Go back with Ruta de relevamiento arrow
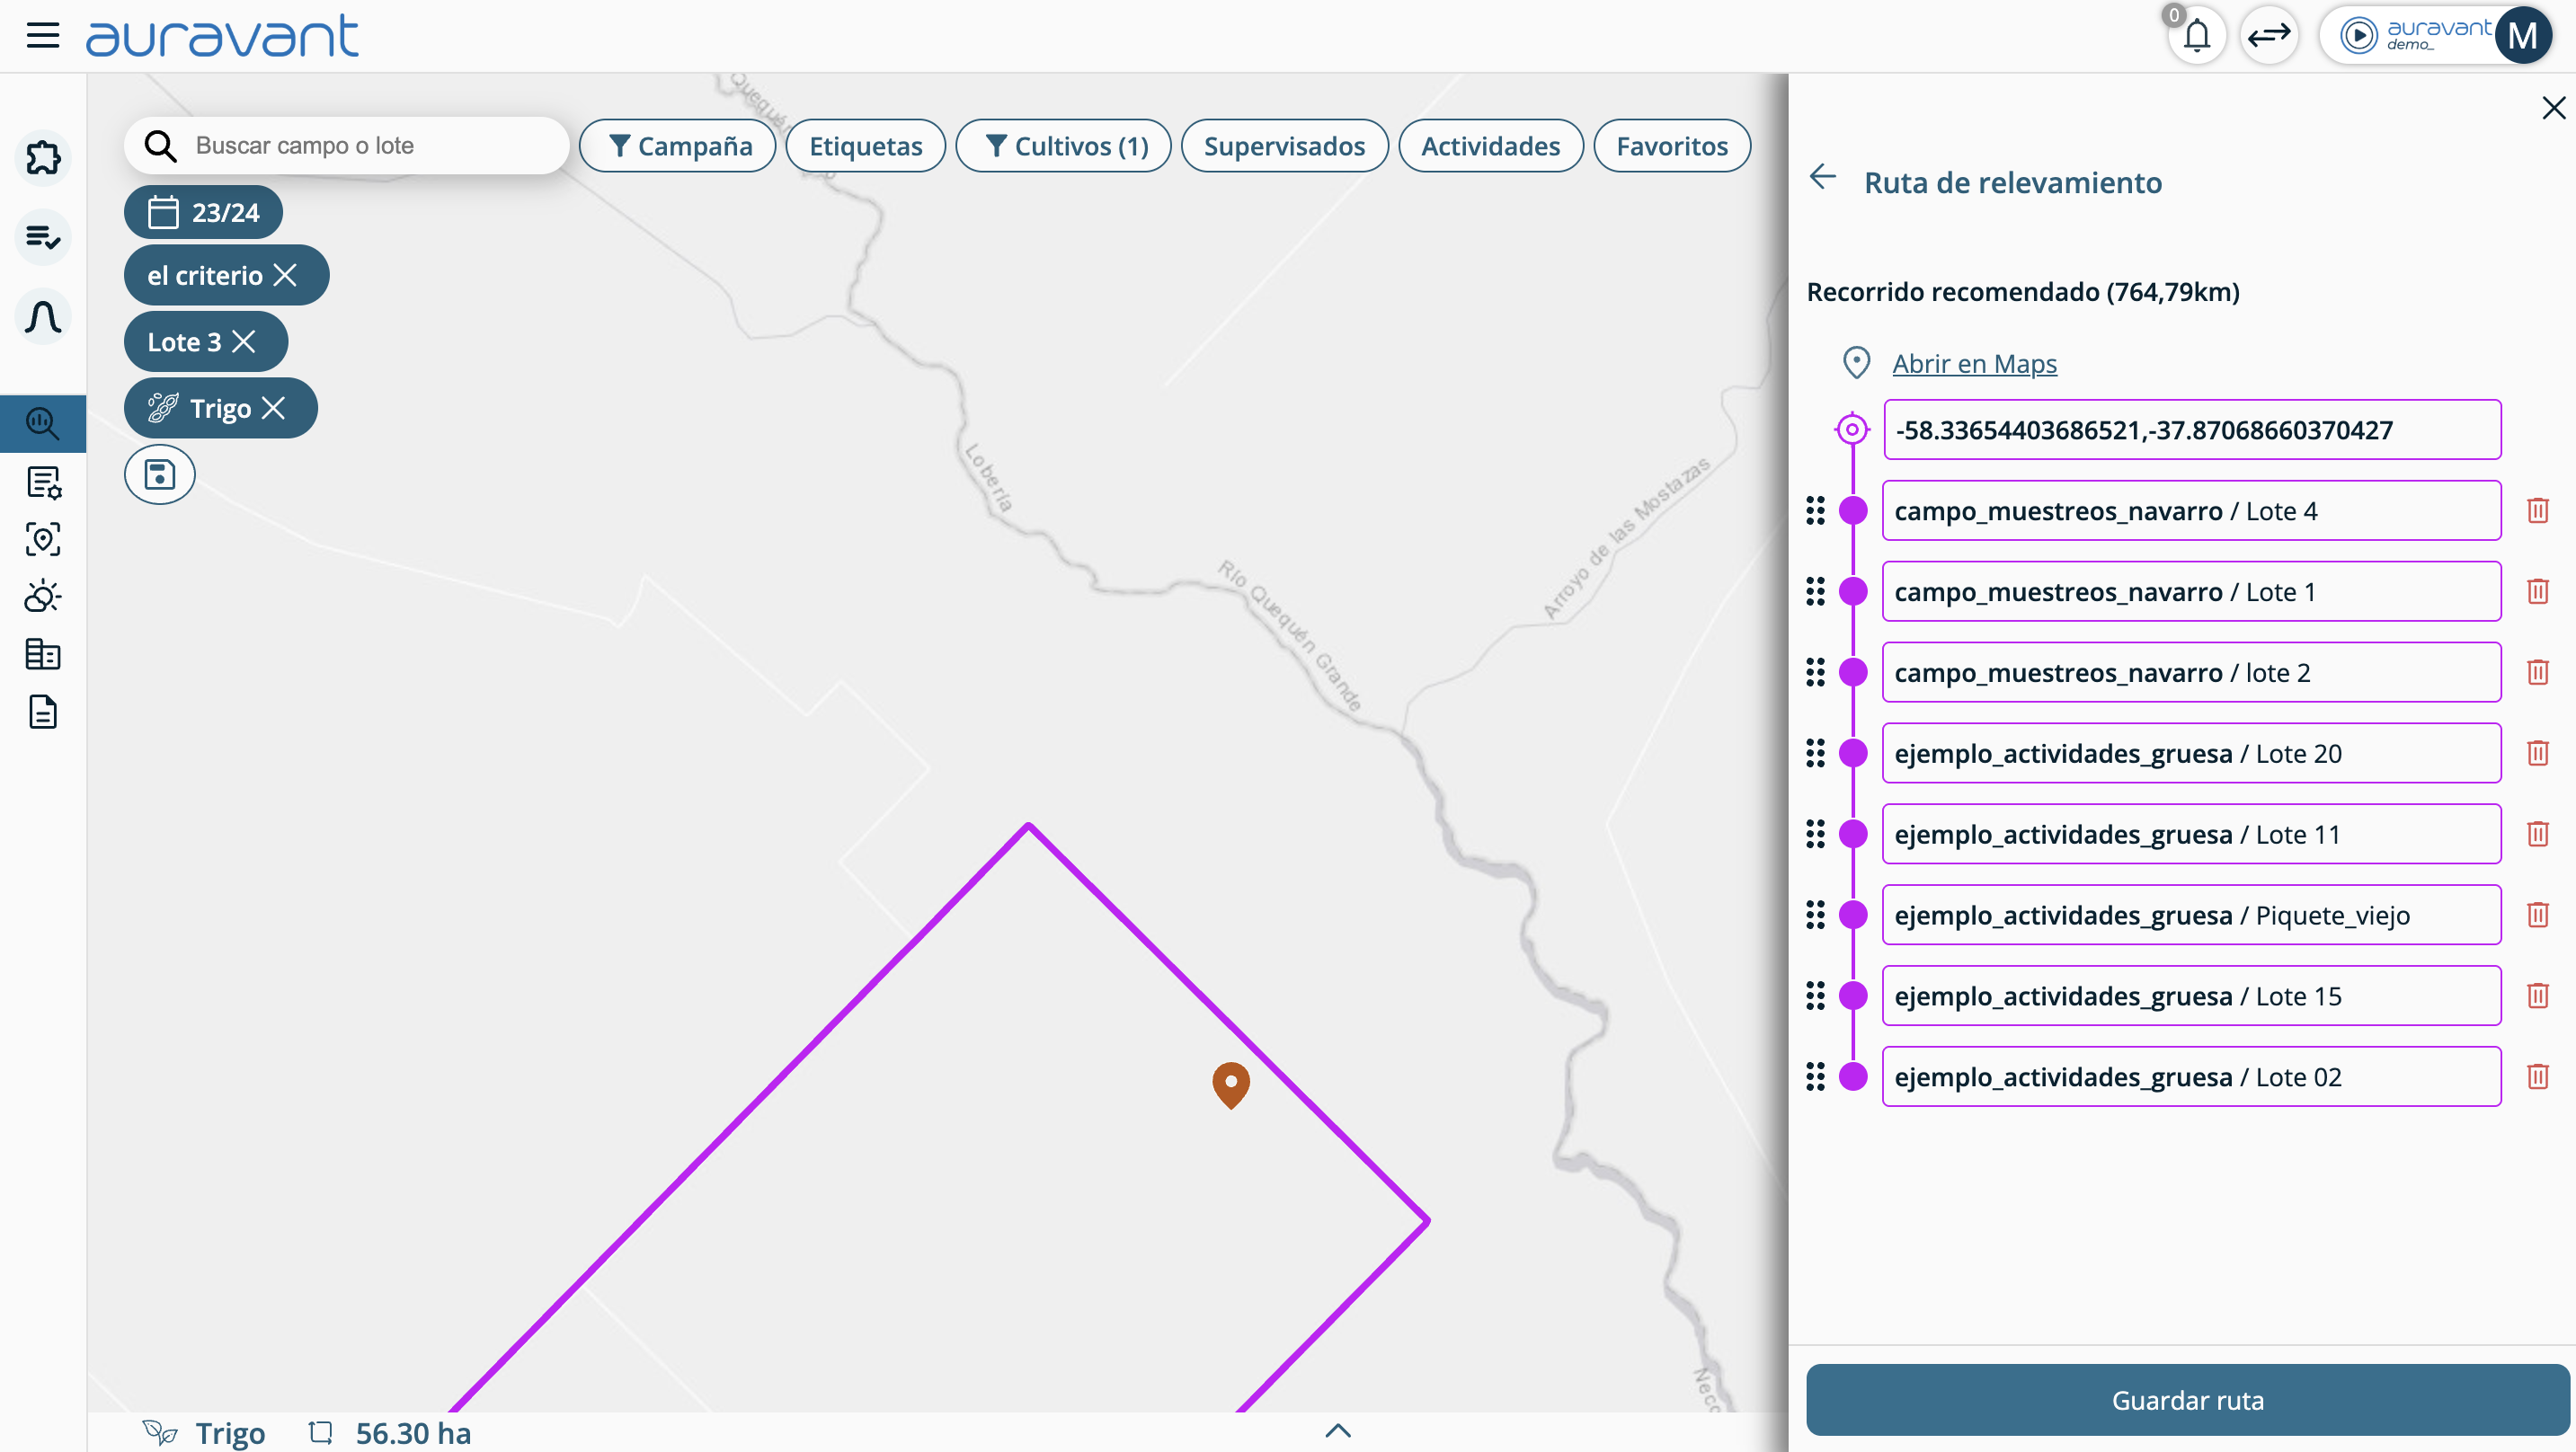Screen dimensions: 2576x1452 pos(1823,178)
